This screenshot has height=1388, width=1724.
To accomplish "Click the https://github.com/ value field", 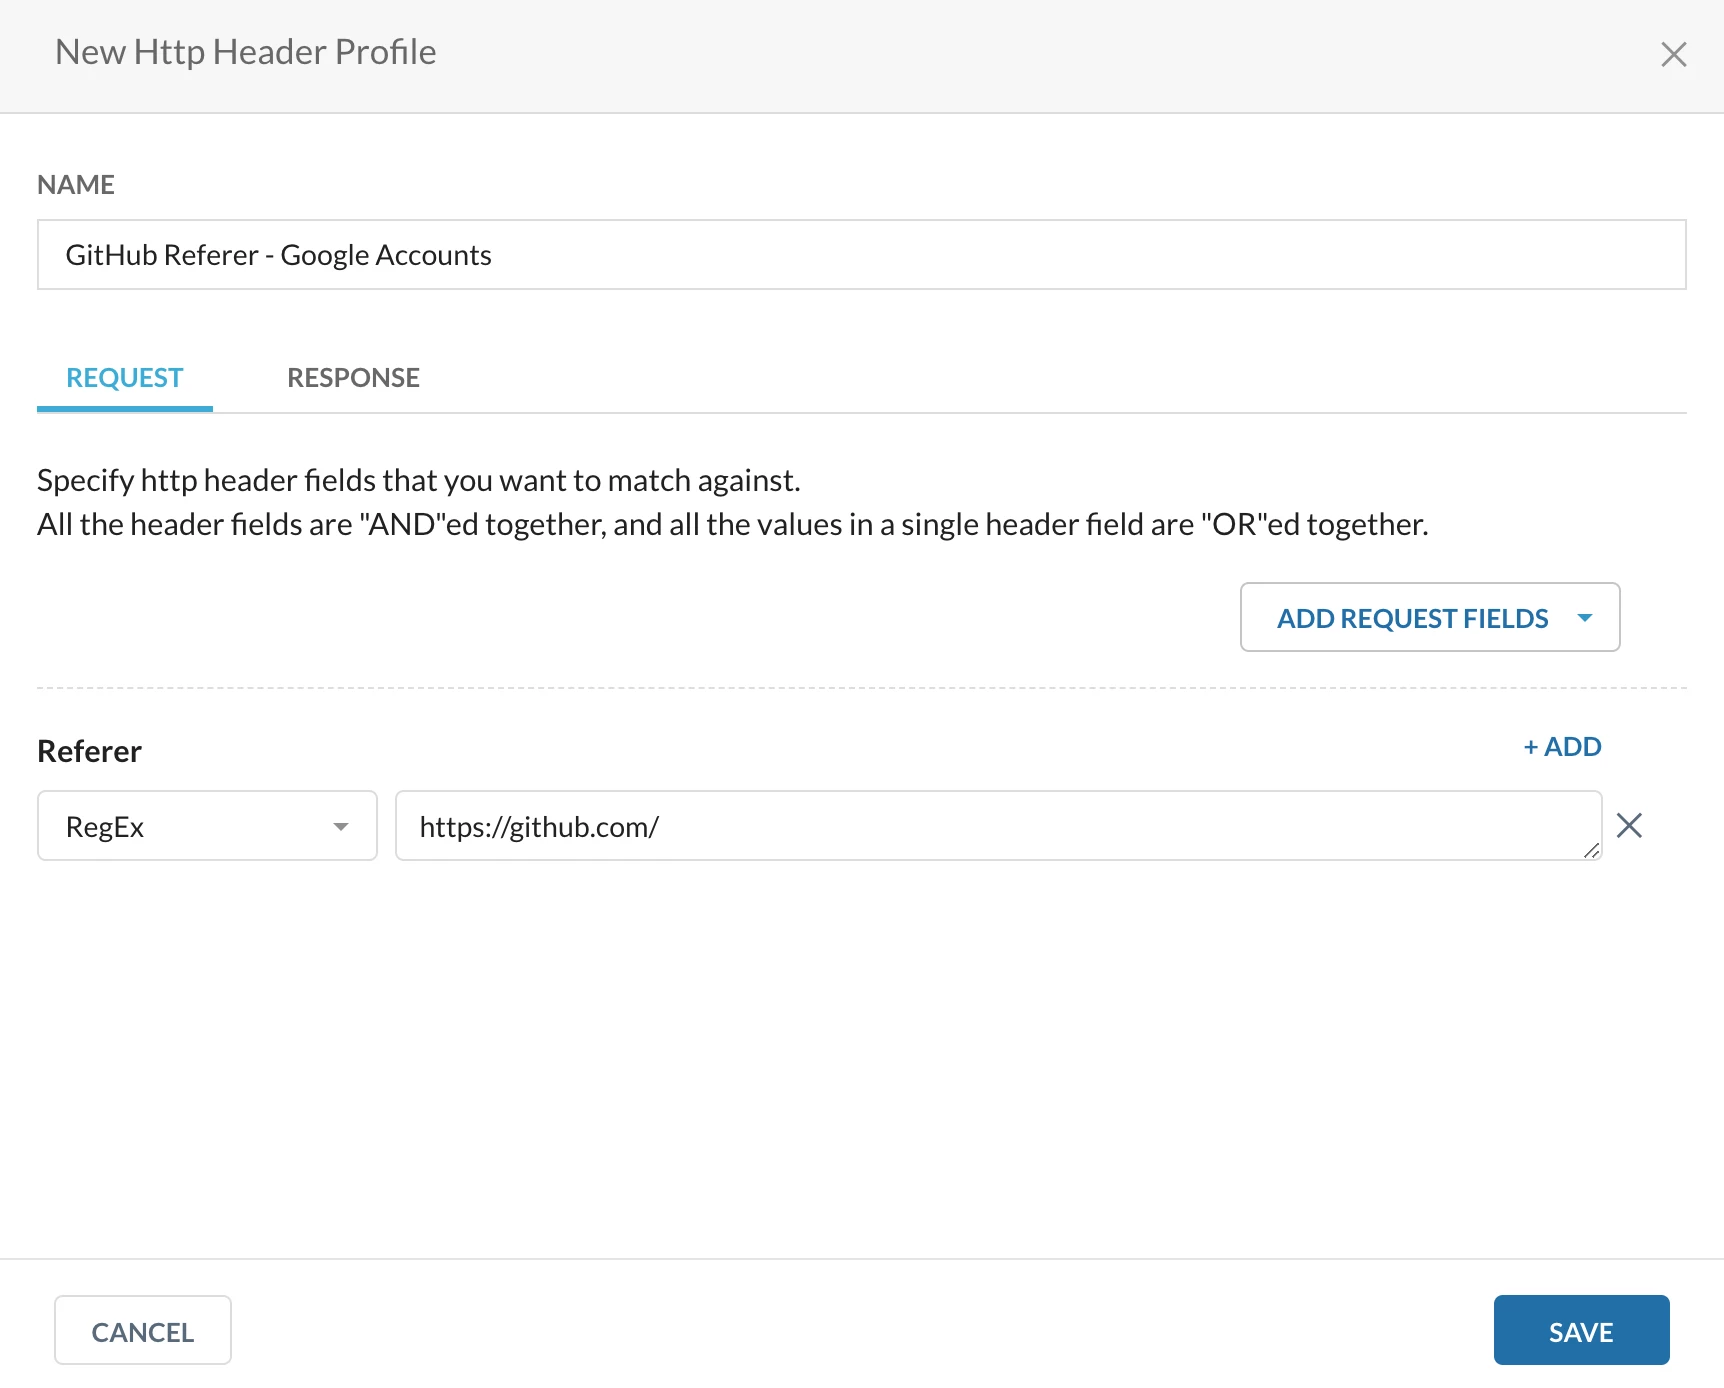I will coord(998,826).
